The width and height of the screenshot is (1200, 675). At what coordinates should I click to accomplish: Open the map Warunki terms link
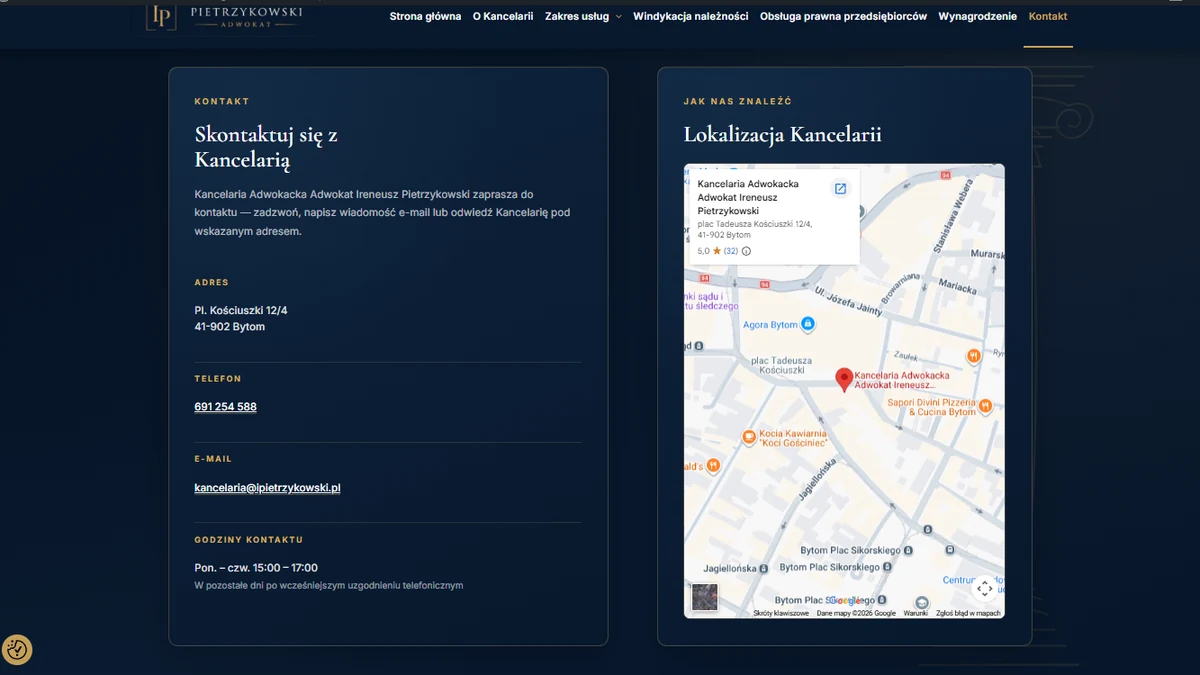click(x=916, y=613)
